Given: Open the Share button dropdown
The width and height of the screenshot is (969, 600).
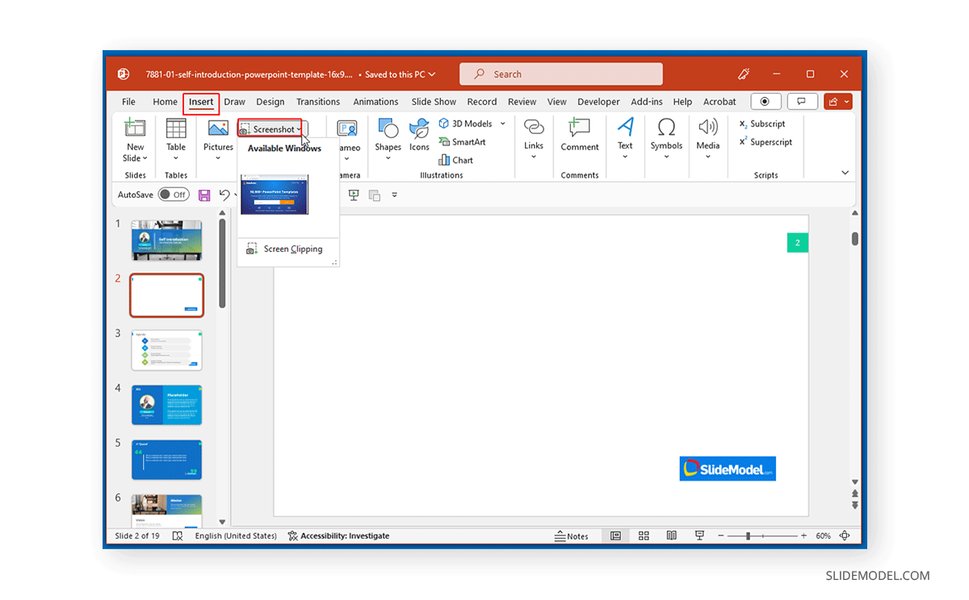Looking at the screenshot, I should pos(847,101).
